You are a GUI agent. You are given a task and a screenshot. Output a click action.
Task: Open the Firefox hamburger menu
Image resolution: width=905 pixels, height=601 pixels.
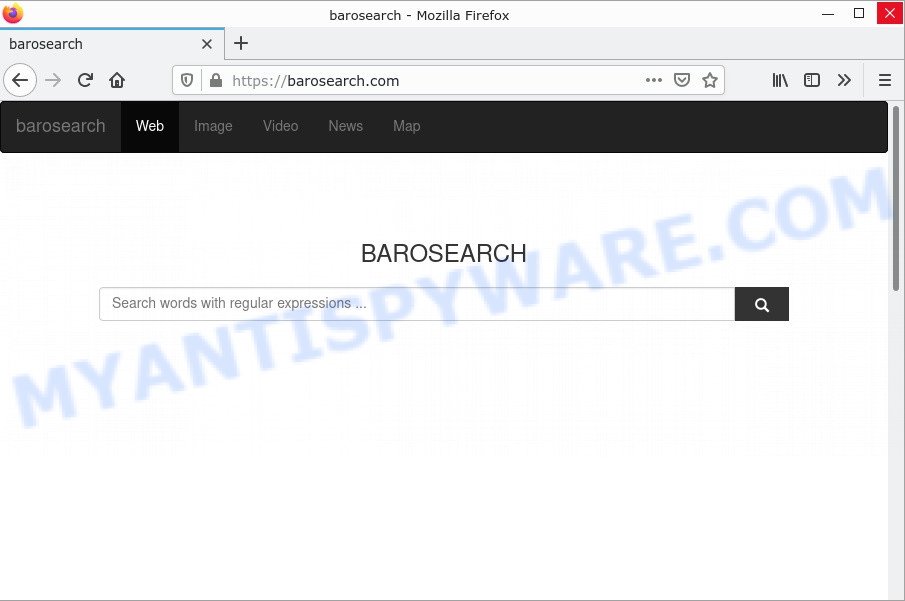click(x=885, y=80)
